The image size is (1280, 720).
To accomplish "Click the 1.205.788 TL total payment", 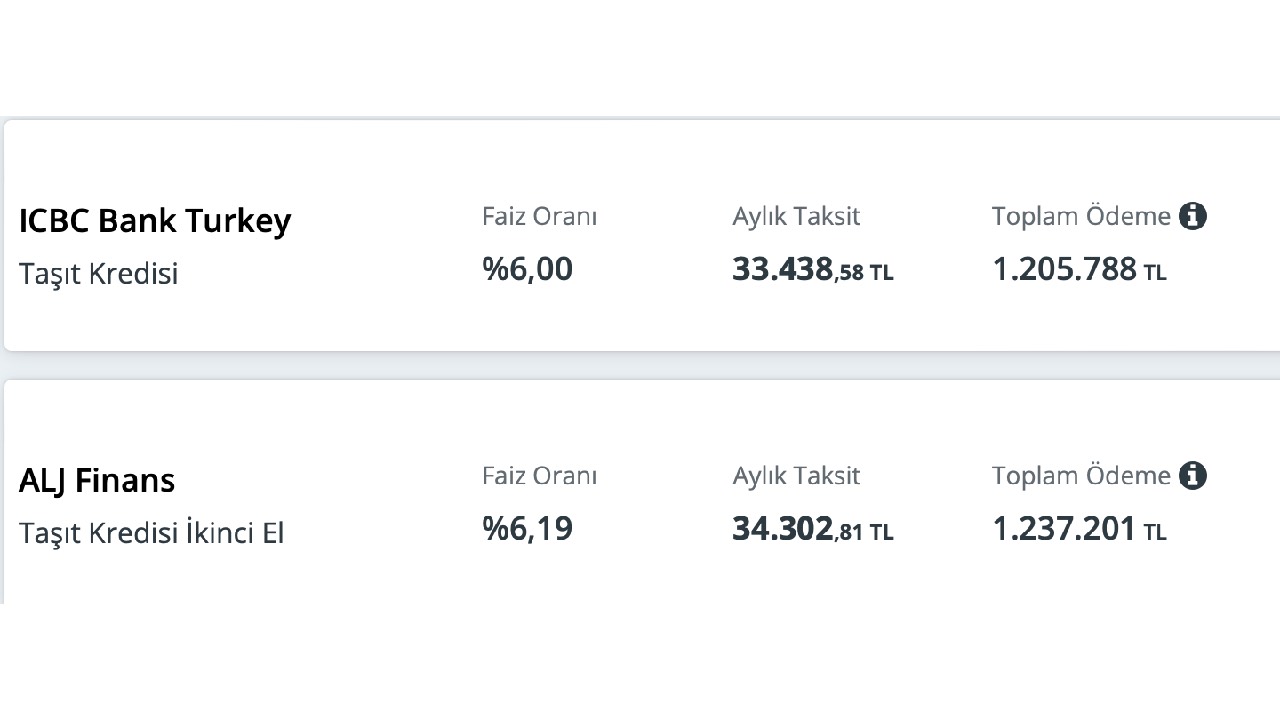I will tap(1079, 270).
